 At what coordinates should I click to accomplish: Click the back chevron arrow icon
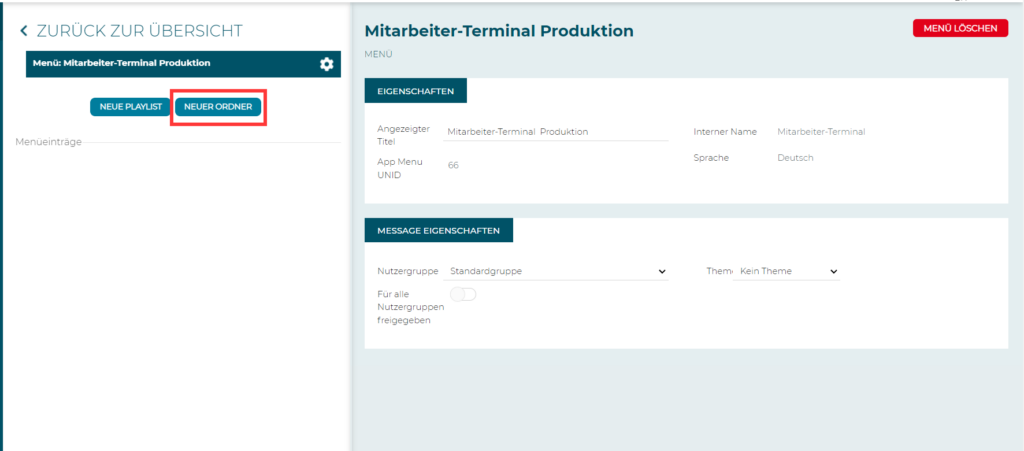coord(24,31)
